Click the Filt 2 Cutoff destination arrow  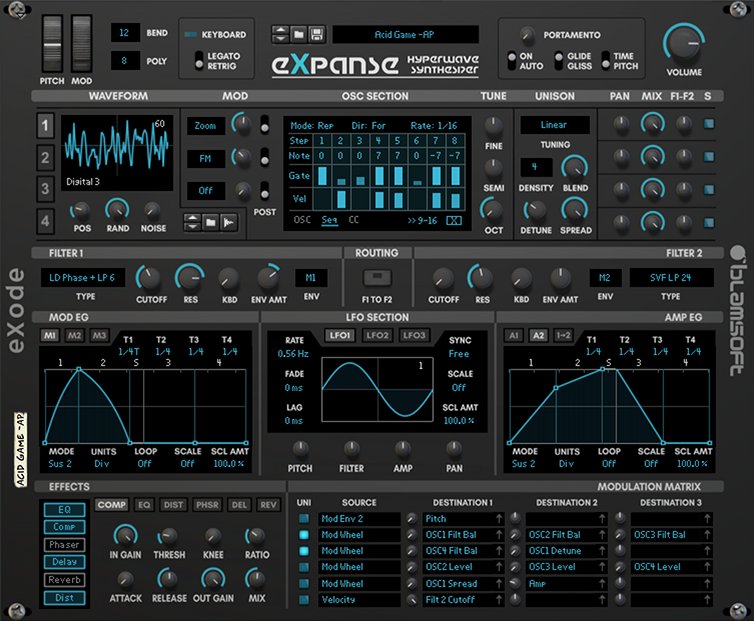[499, 600]
